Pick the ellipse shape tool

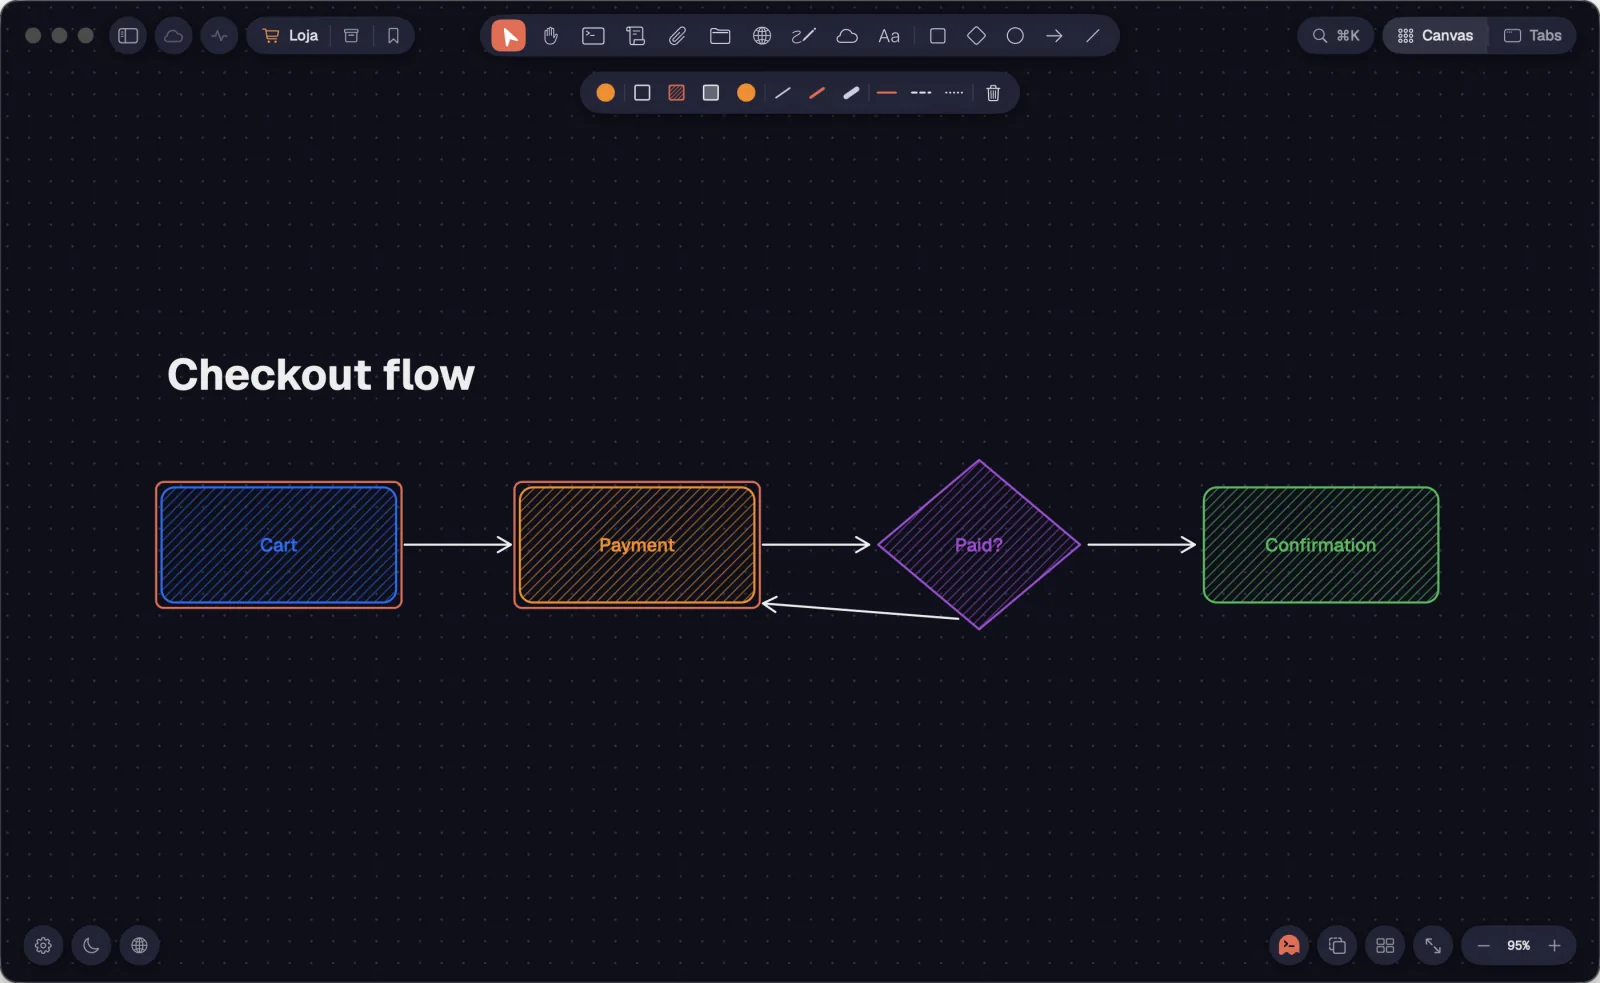1015,36
